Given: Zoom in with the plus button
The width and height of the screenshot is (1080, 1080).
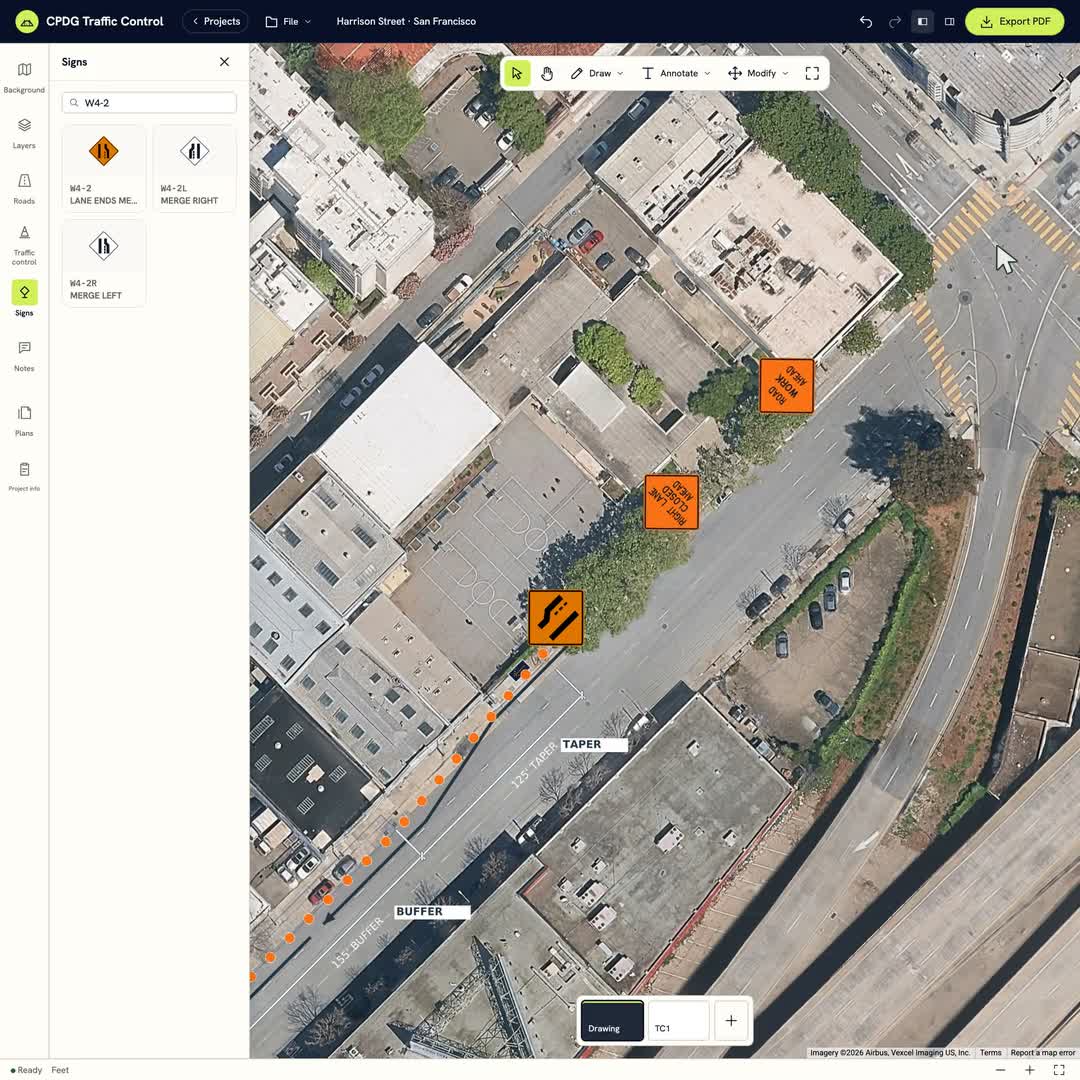Looking at the screenshot, I should coord(1029,1070).
